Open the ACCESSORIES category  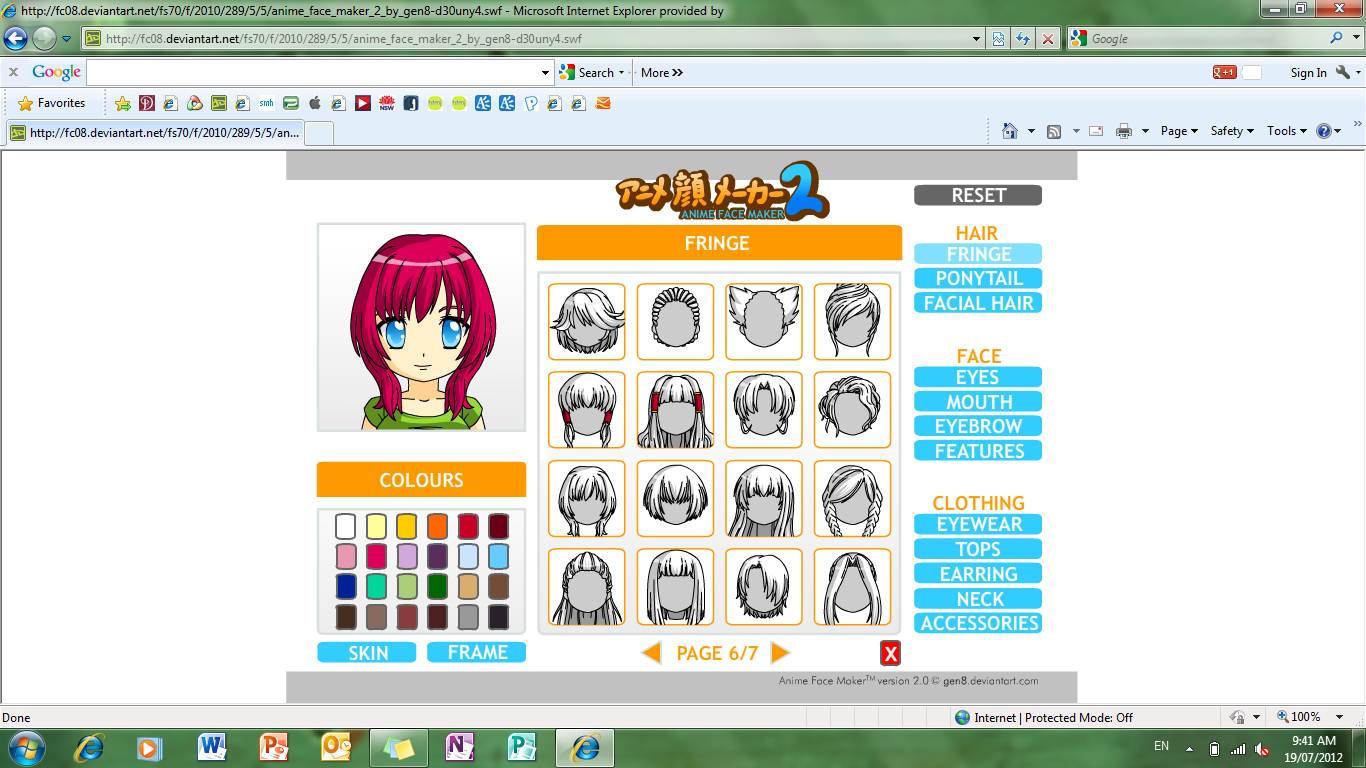click(x=978, y=623)
